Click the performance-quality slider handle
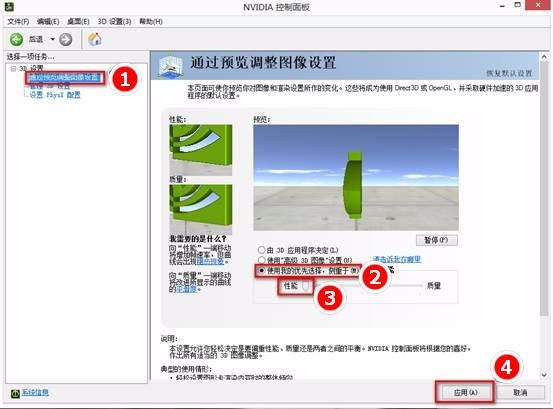The height and width of the screenshot is (409, 553). (307, 286)
